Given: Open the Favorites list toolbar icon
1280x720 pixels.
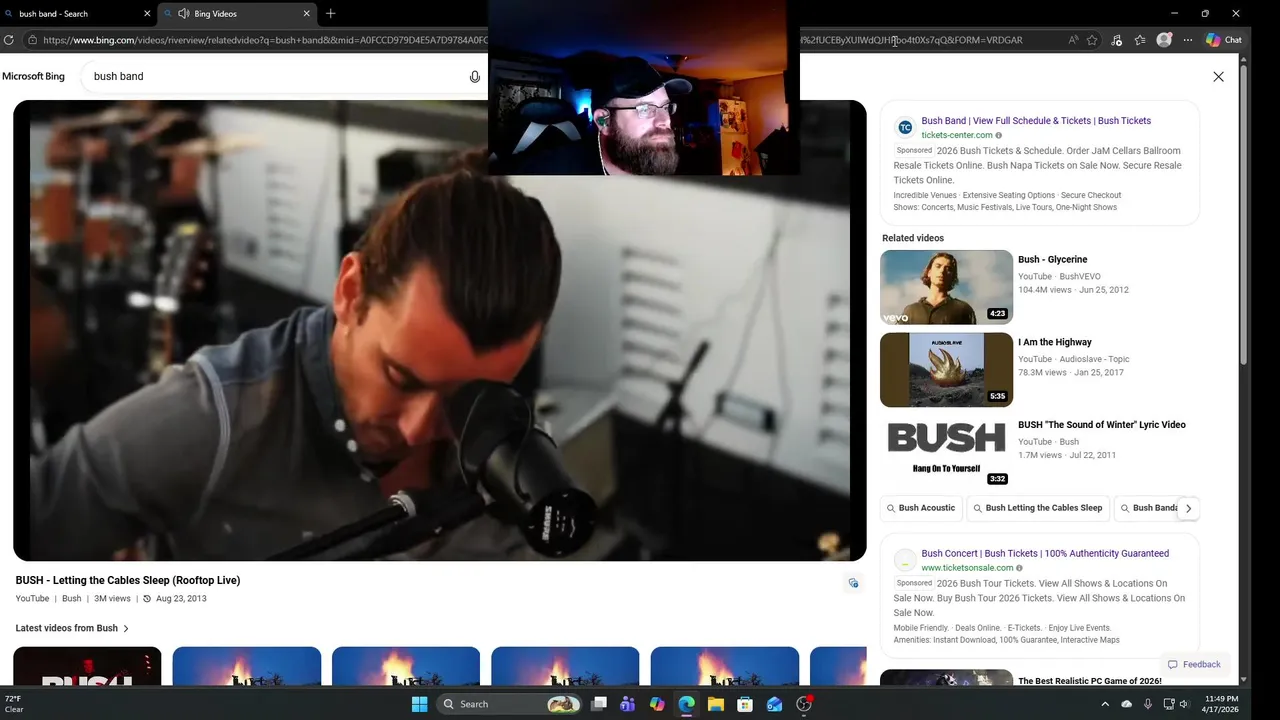Looking at the screenshot, I should point(1140,40).
